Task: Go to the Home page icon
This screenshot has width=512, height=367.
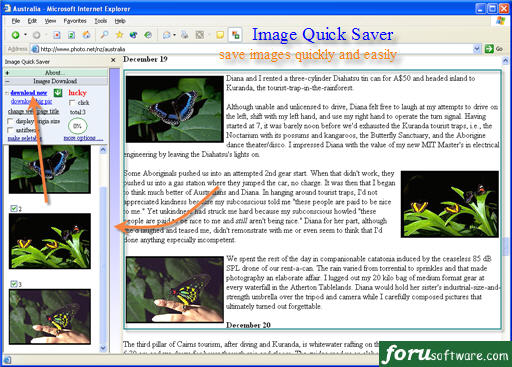Action: click(87, 35)
